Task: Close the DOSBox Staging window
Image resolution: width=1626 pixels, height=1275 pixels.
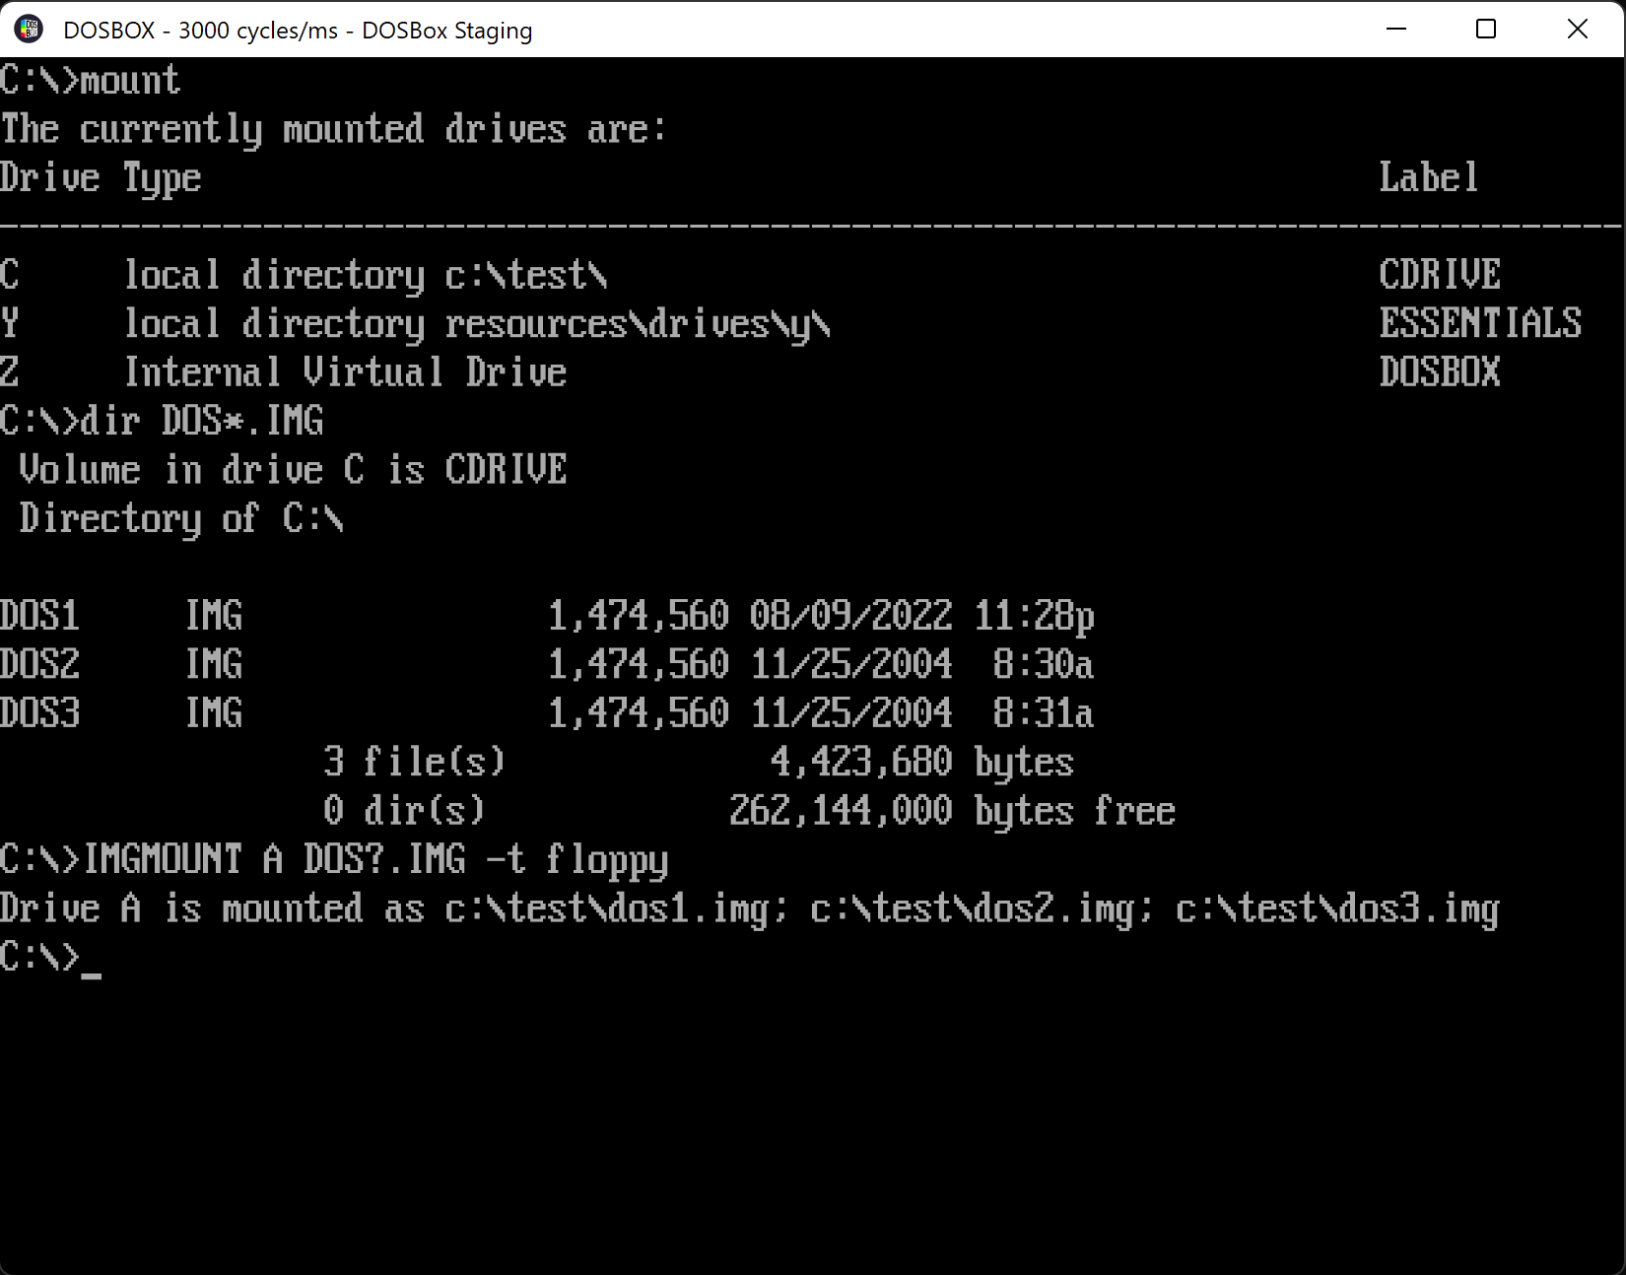Action: coord(1577,29)
